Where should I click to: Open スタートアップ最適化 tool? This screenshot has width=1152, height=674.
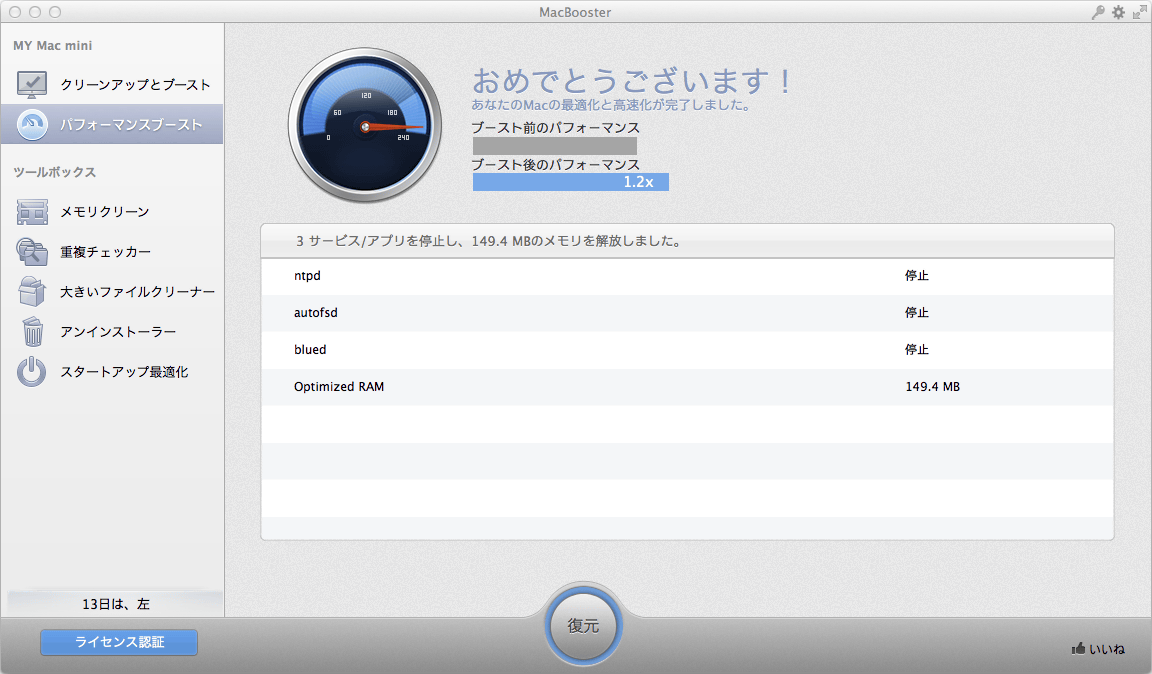pyautogui.click(x=112, y=372)
